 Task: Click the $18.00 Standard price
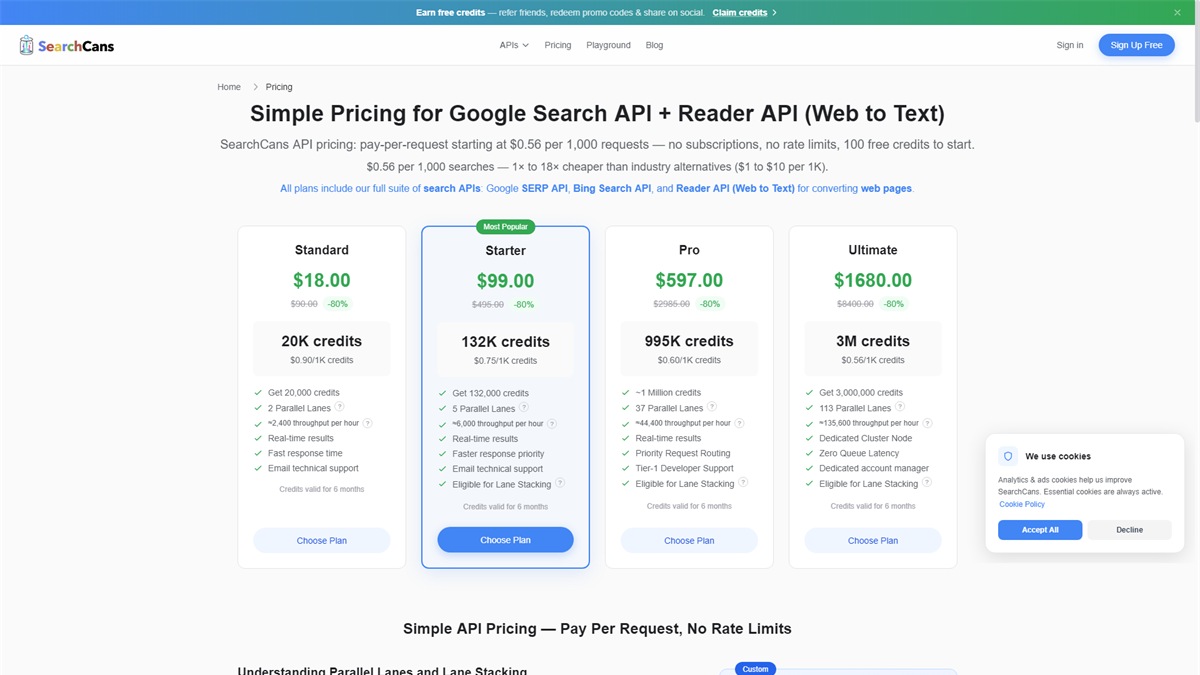point(322,281)
